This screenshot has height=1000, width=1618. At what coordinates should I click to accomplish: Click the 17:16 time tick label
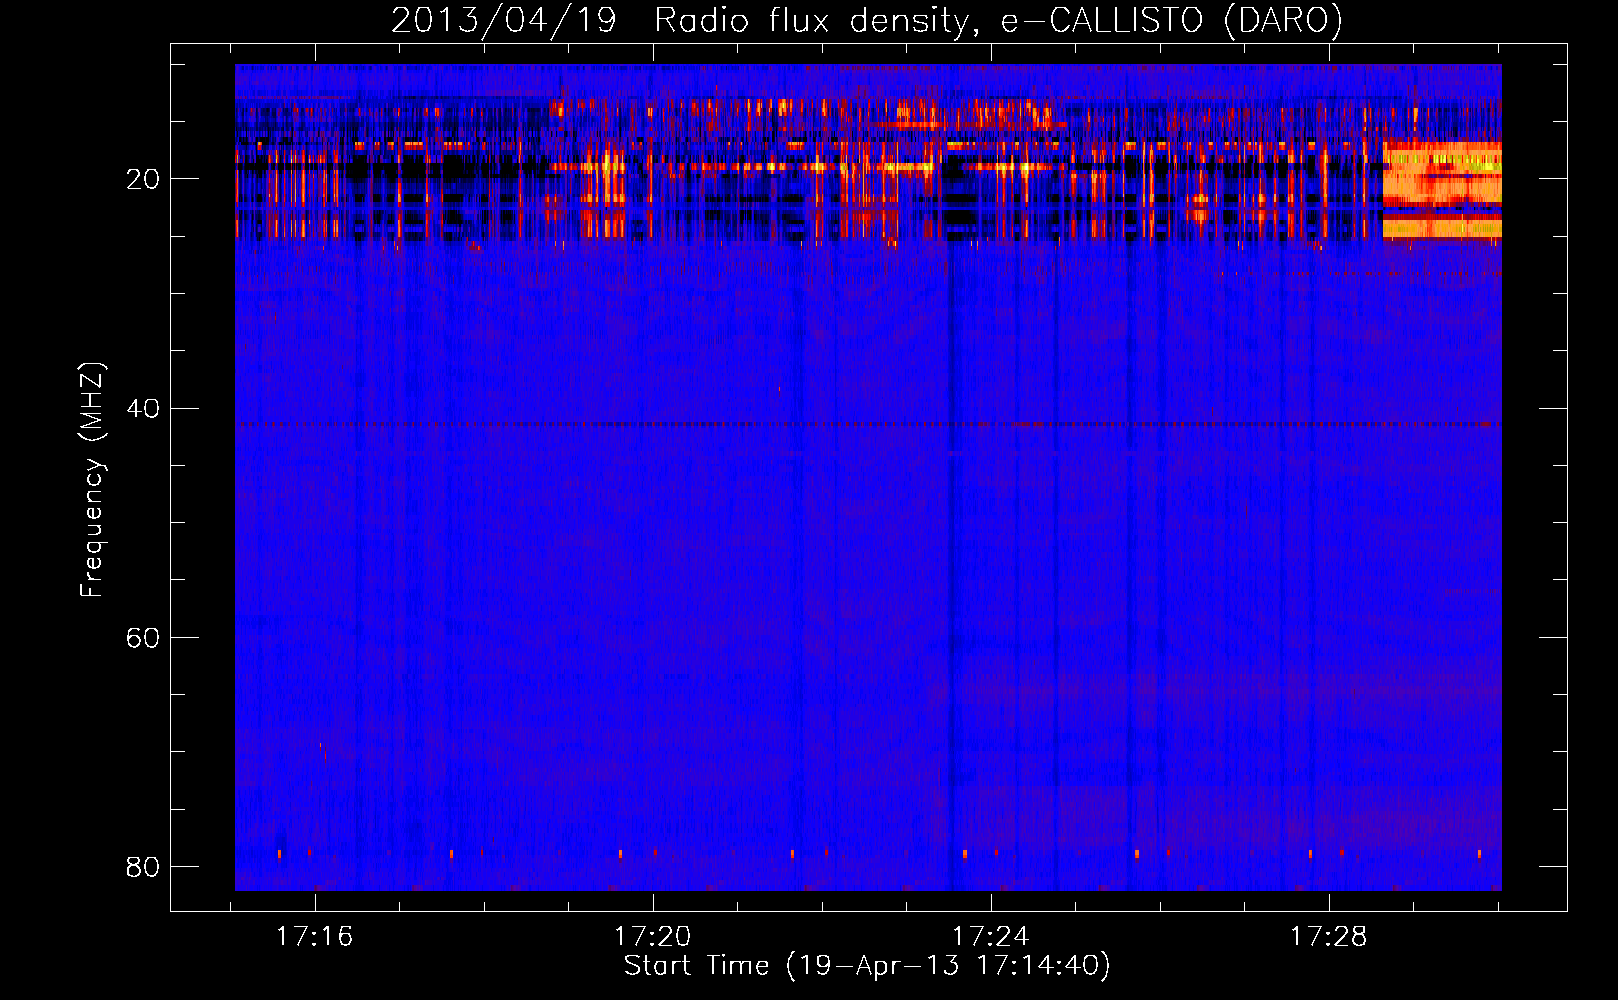[x=315, y=937]
